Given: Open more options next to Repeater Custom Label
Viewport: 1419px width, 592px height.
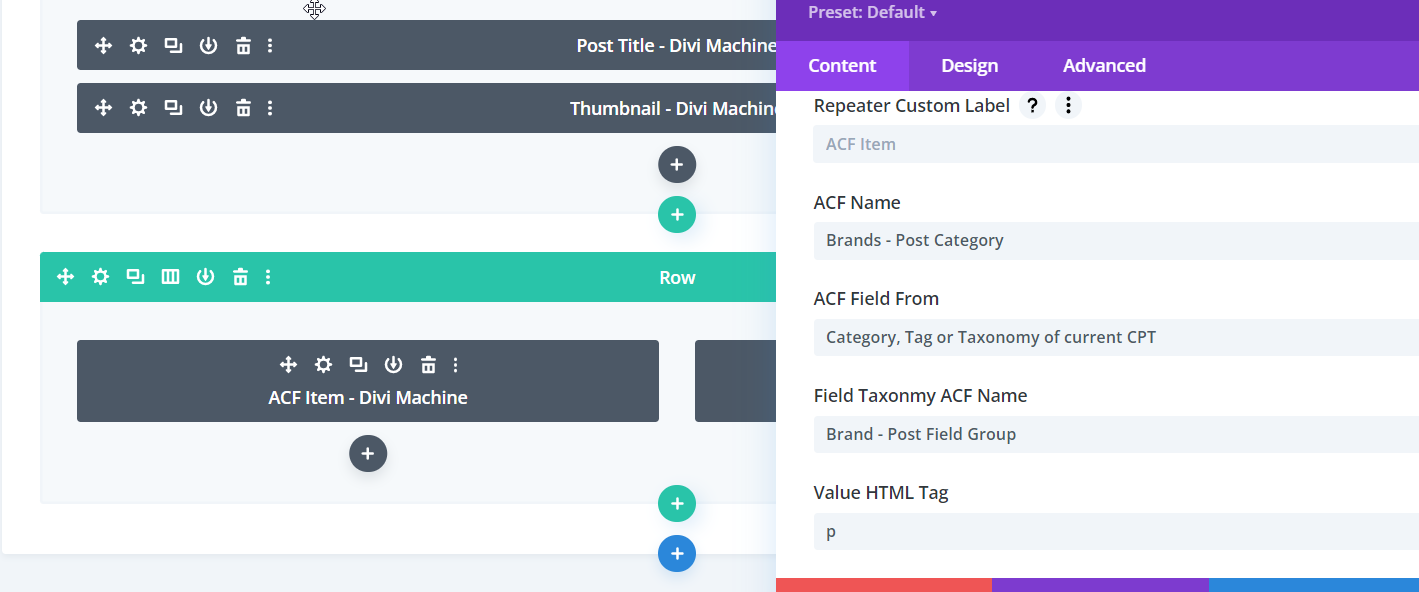Looking at the screenshot, I should (1068, 106).
